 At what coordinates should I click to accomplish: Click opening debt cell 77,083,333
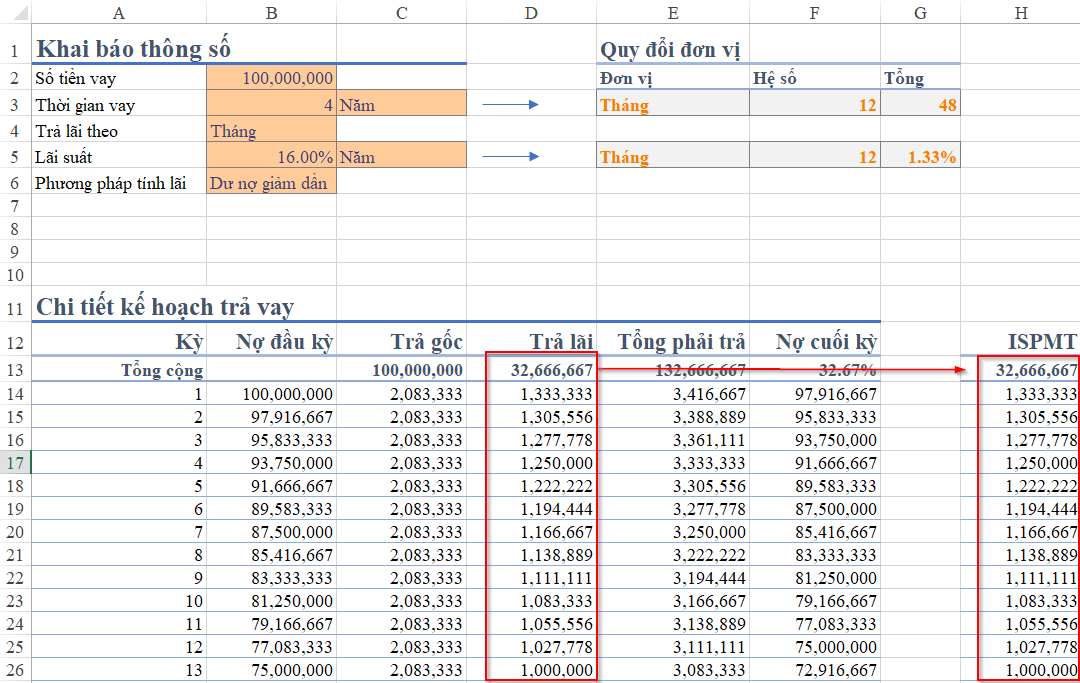pyautogui.click(x=271, y=647)
